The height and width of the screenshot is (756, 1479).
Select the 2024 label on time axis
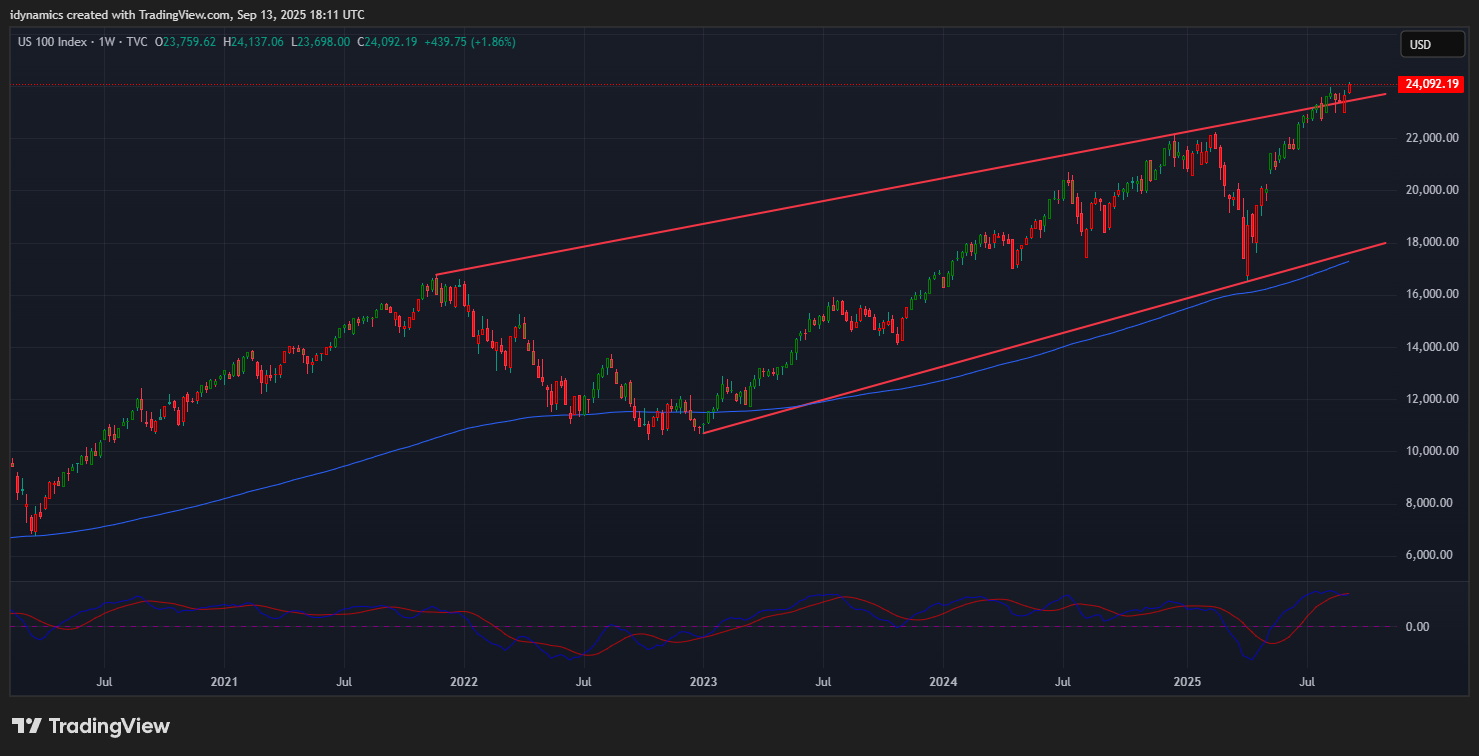point(943,682)
